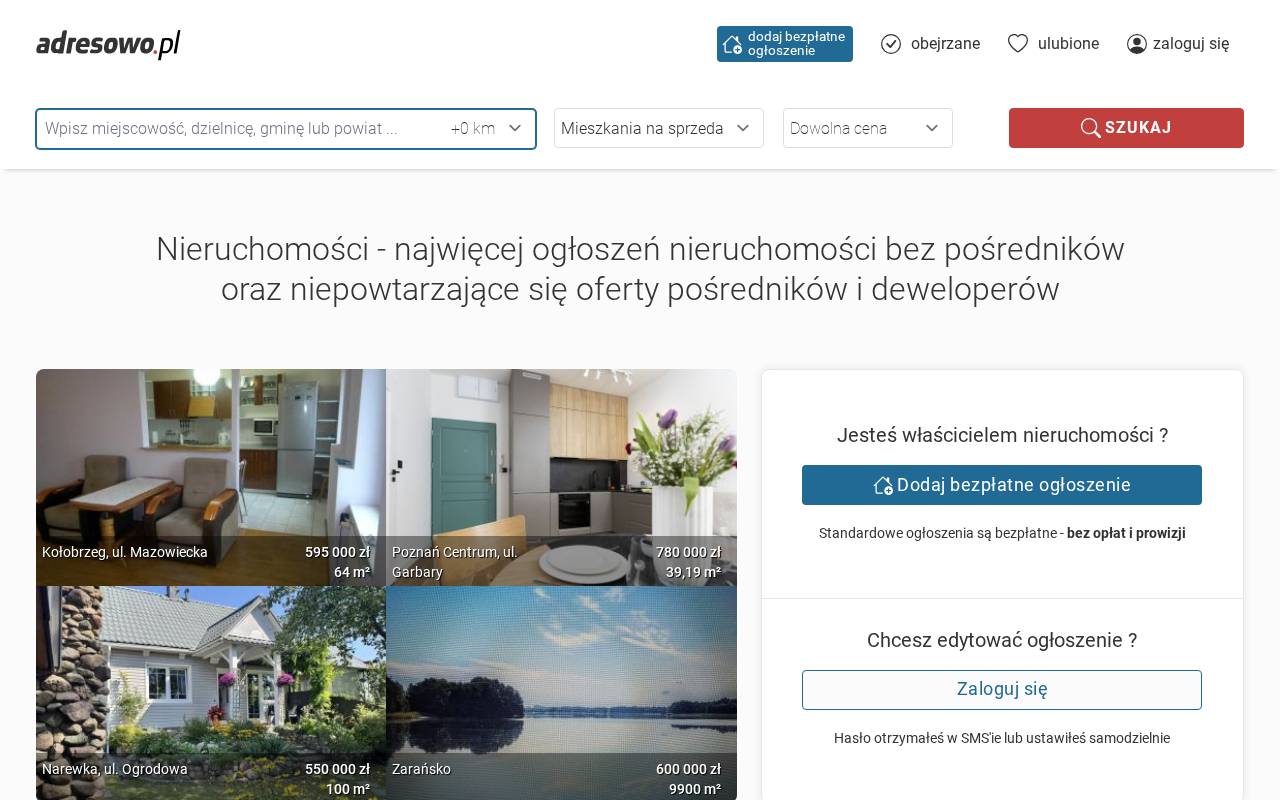Open the Zarańsko lake listing
This screenshot has width=1280, height=800.
point(561,680)
